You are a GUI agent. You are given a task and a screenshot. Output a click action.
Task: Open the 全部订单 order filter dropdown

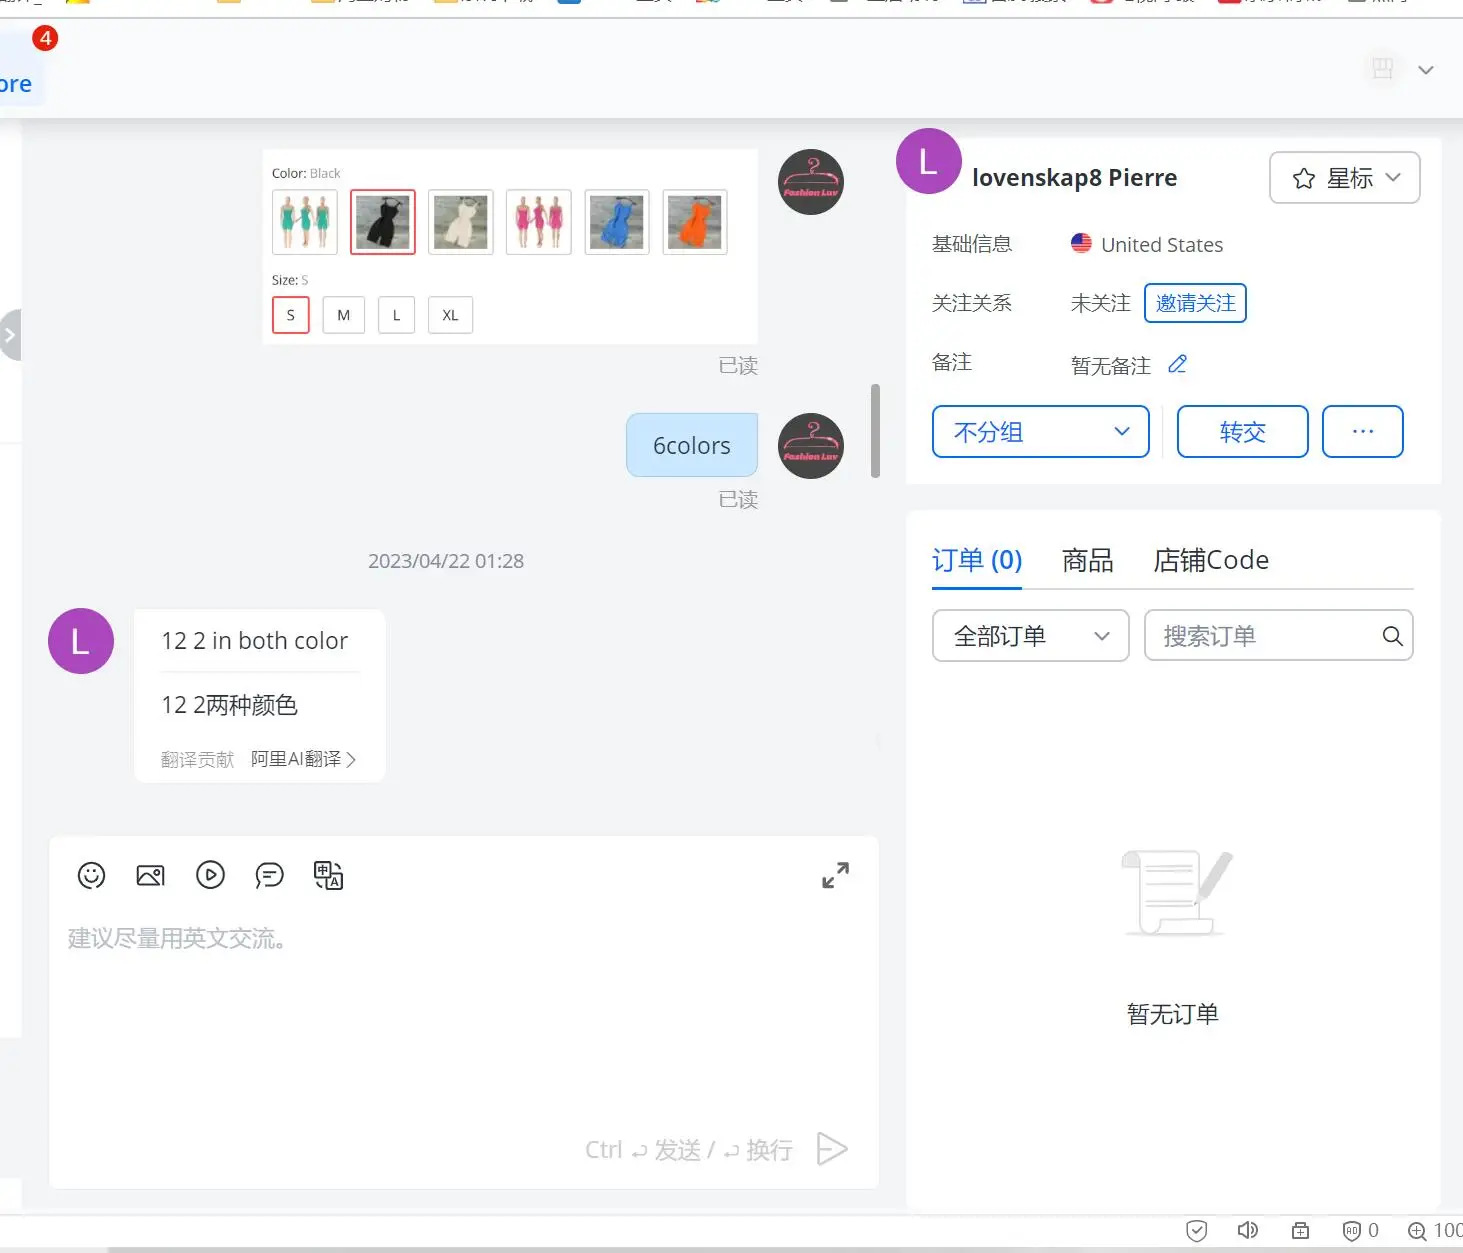(1031, 636)
